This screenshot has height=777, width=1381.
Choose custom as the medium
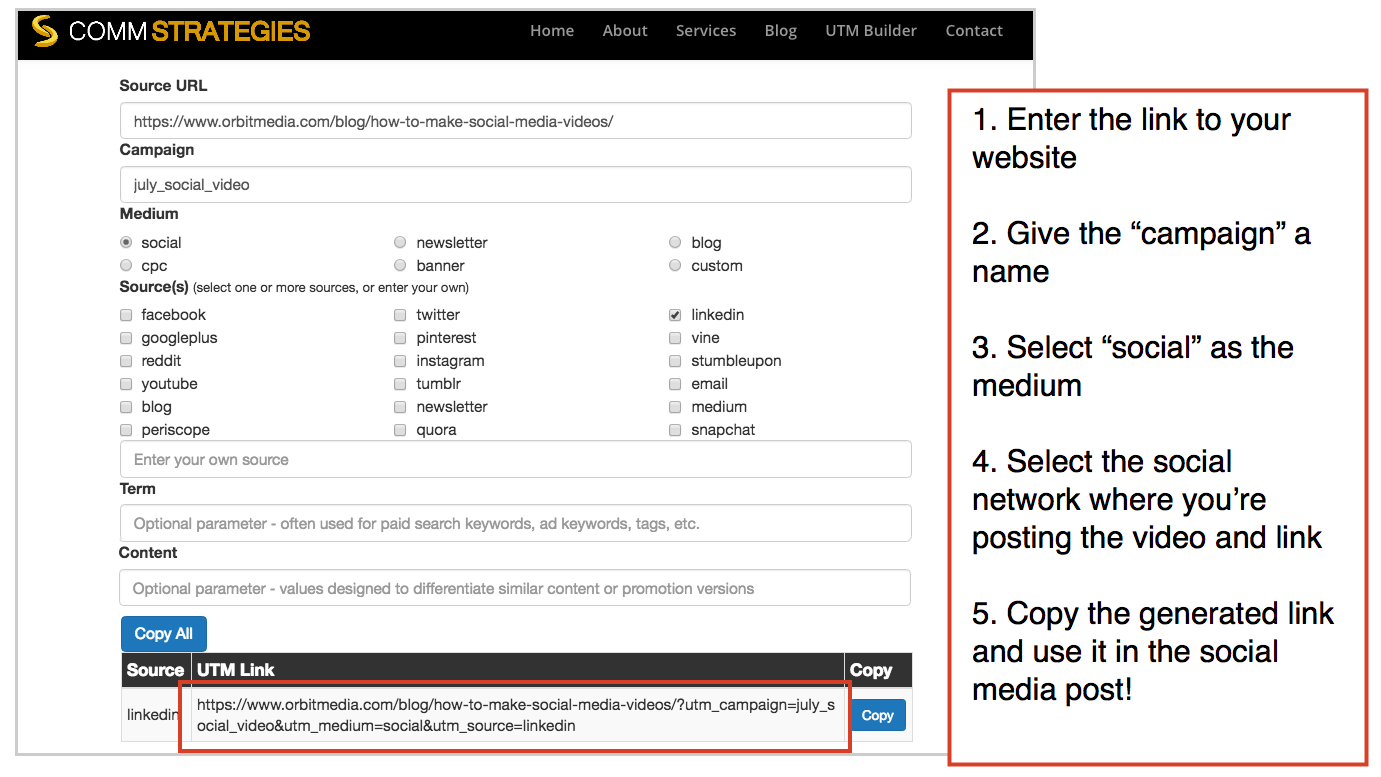675,266
